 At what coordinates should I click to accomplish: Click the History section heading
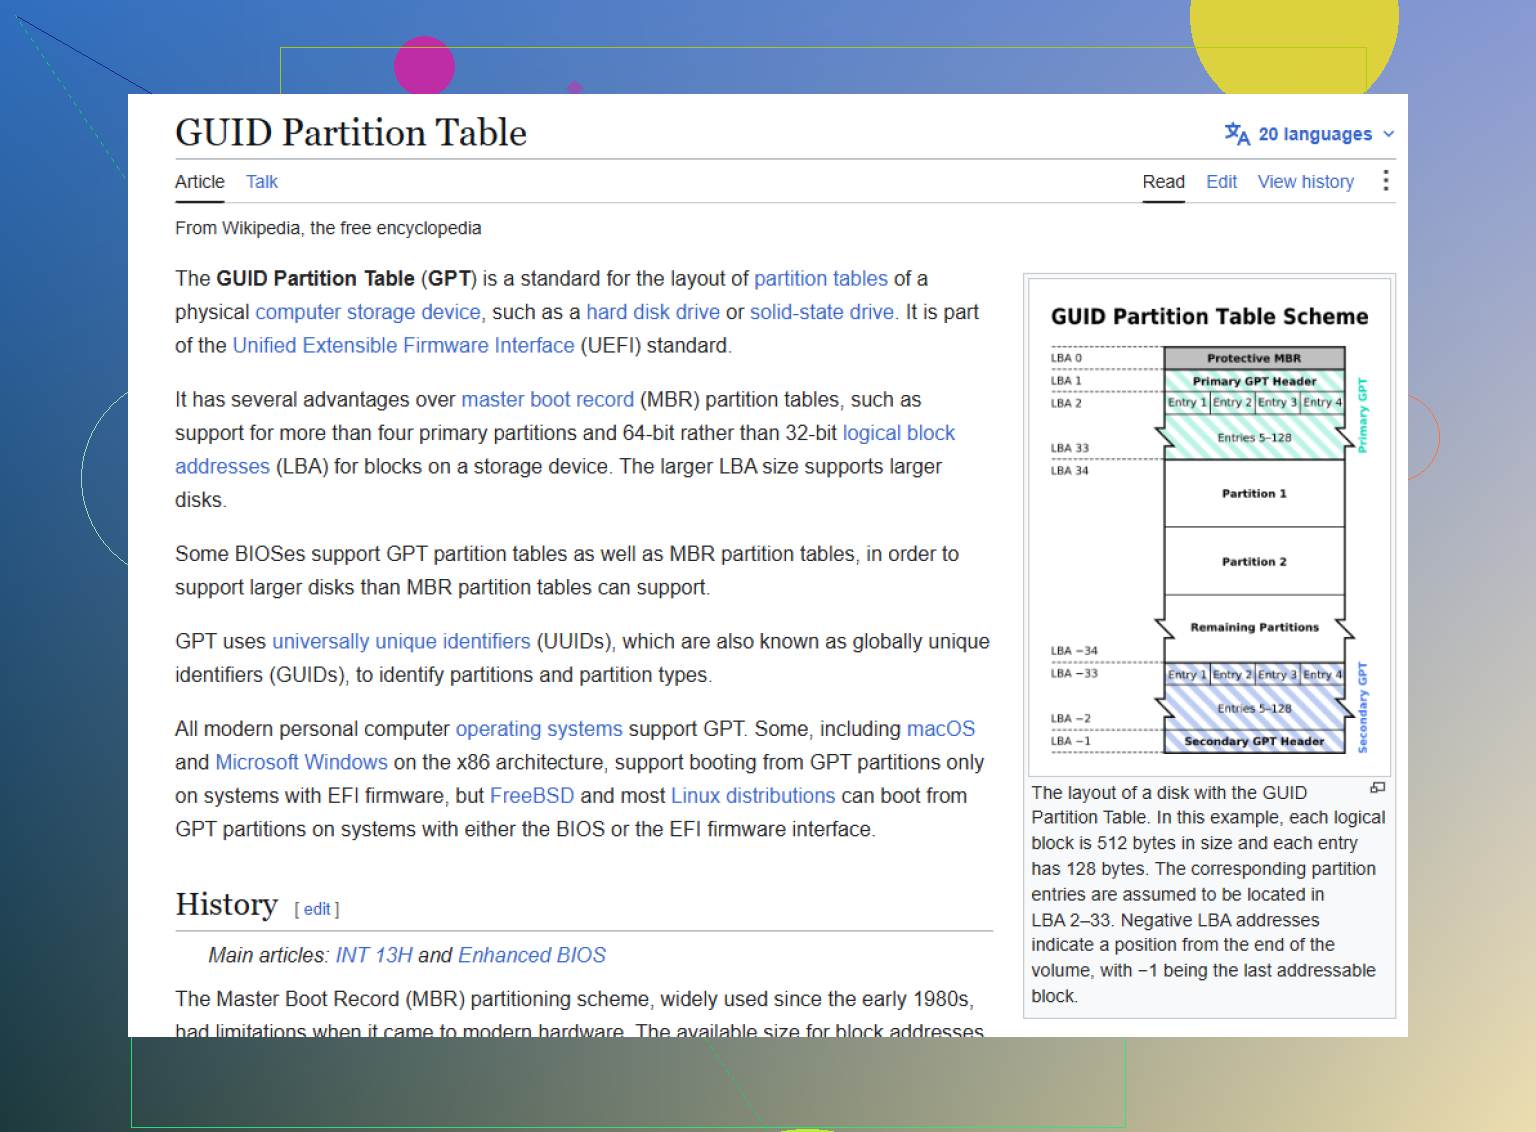click(226, 904)
